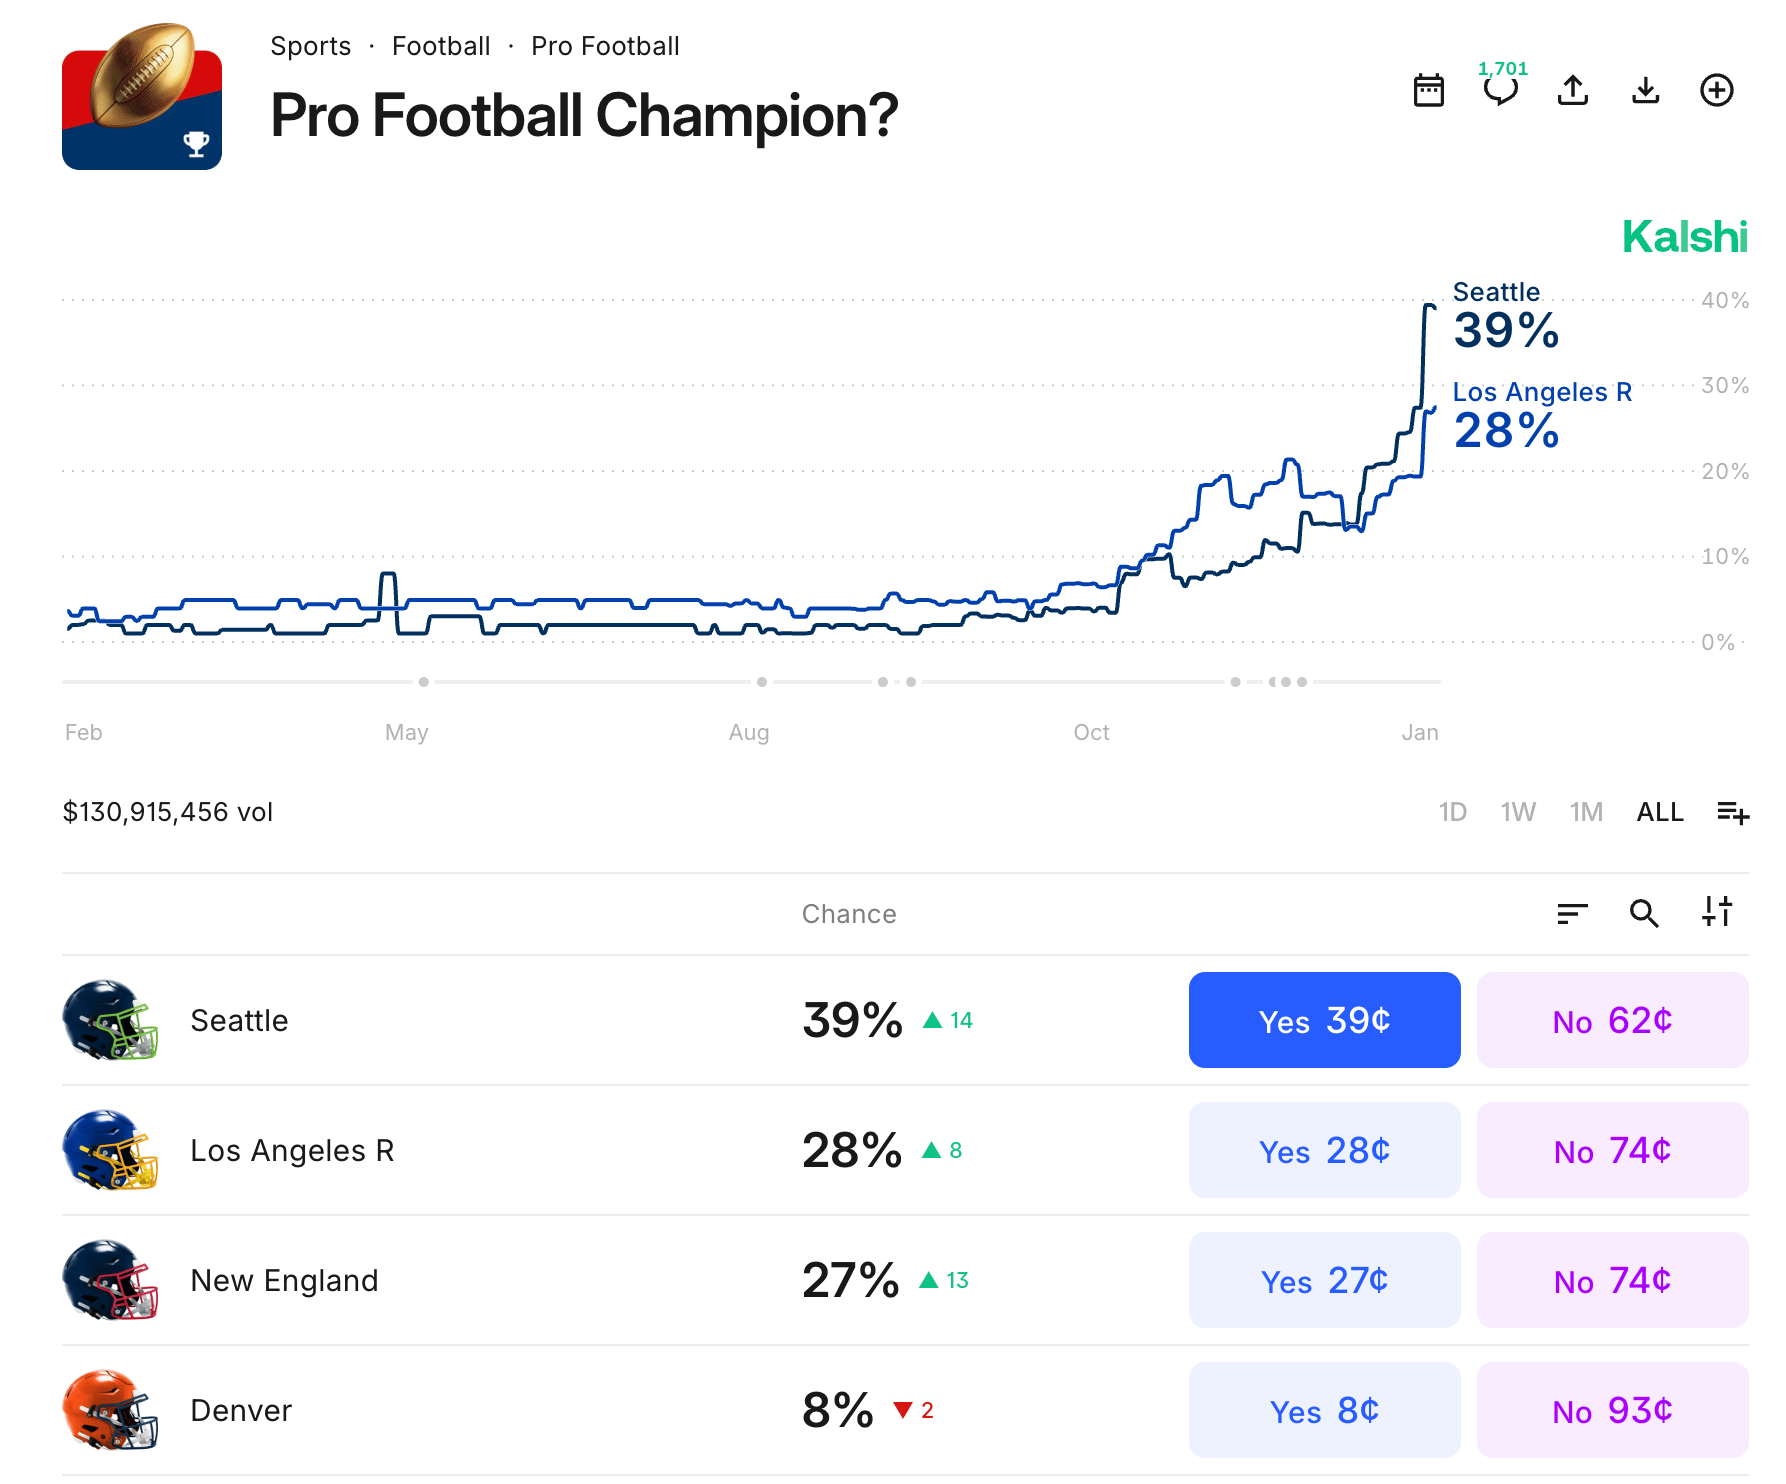Open the comments bubble showing 1,701

pyautogui.click(x=1500, y=90)
